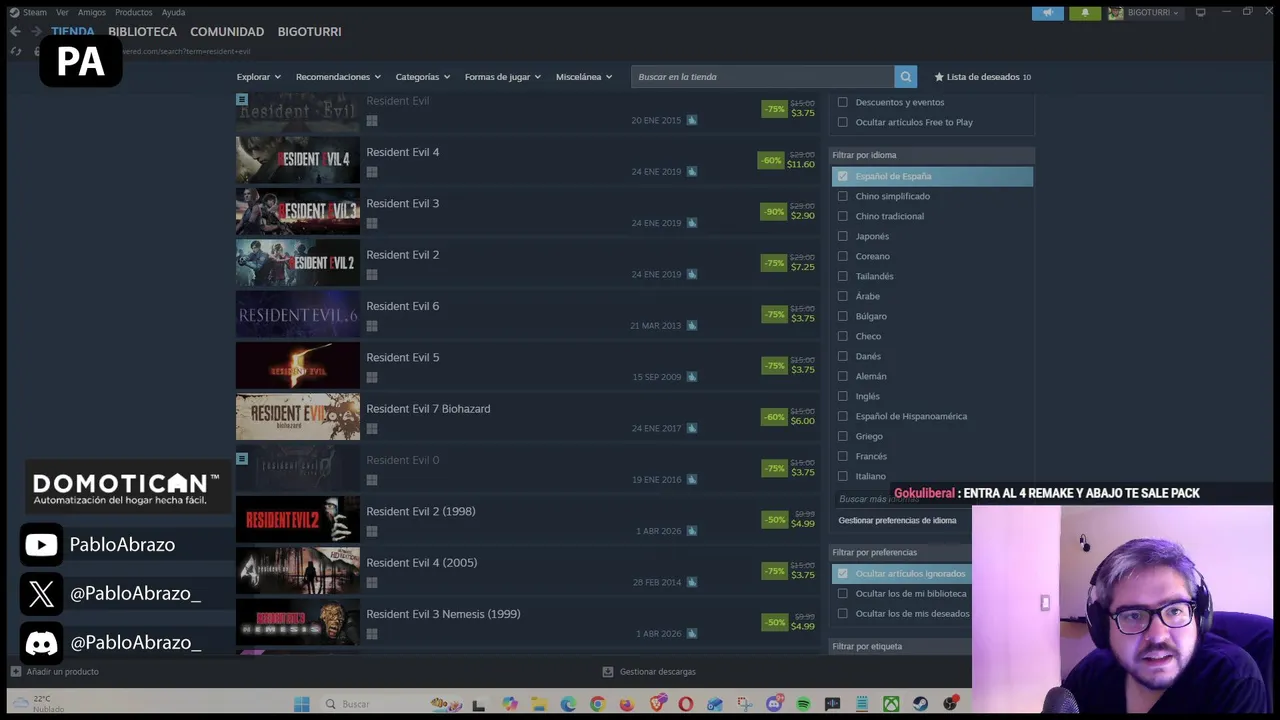1280x720 pixels.
Task: Open Google Chrome from the taskbar
Action: [598, 704]
